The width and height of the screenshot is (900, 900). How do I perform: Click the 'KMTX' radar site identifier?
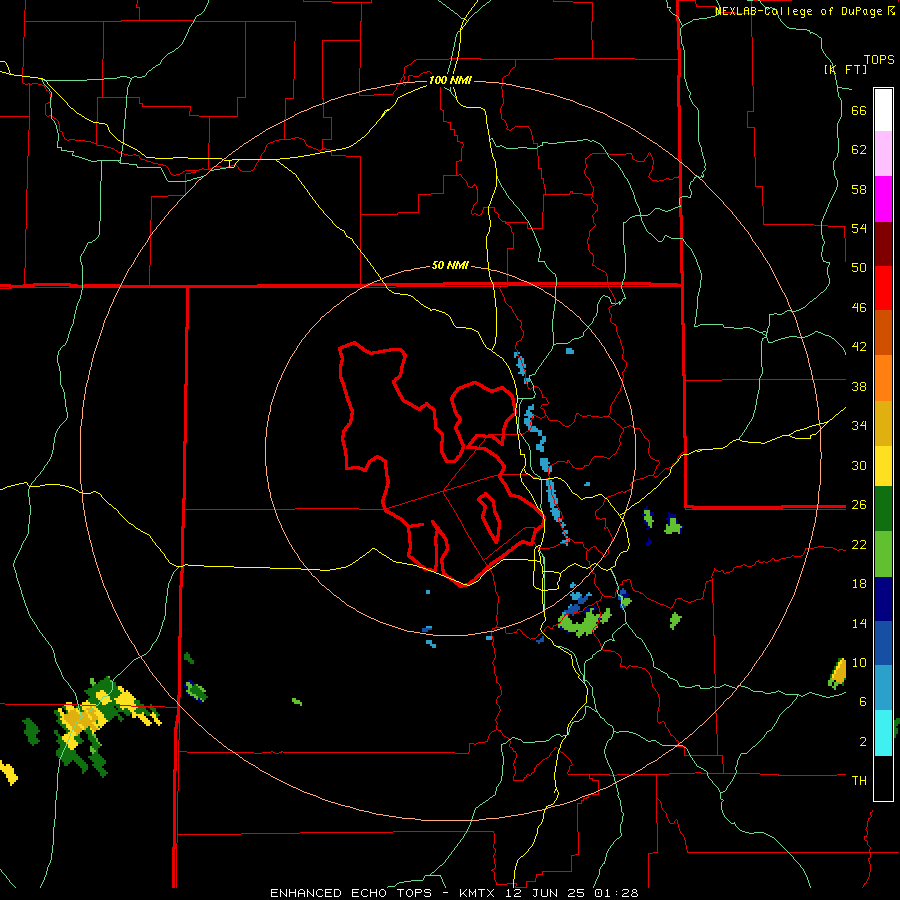pos(476,893)
